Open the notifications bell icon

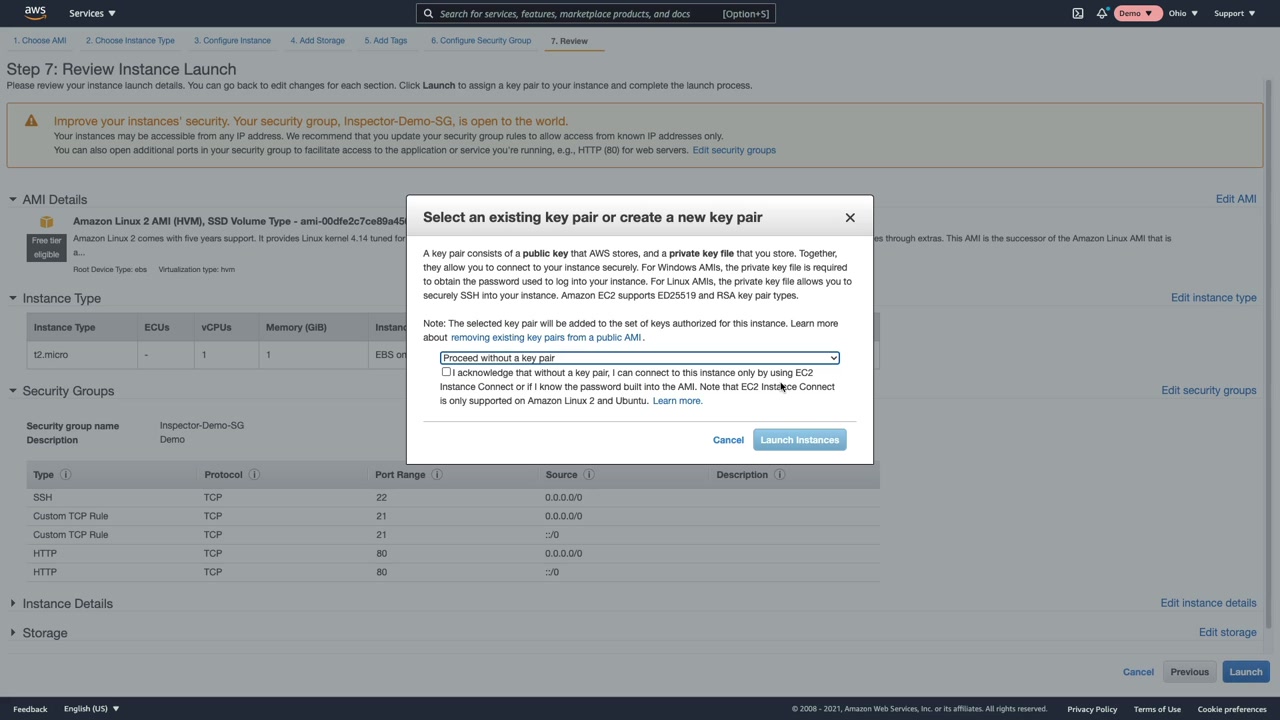(x=1101, y=13)
